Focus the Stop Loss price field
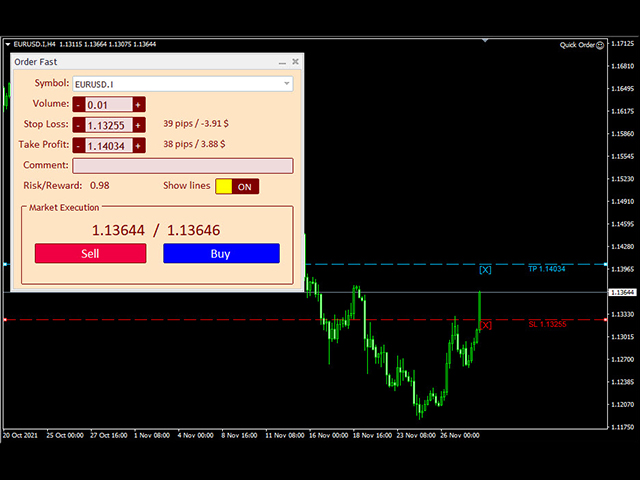 (108, 125)
